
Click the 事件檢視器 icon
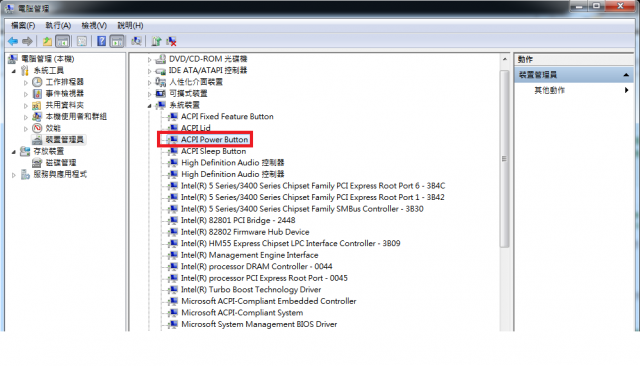37,93
